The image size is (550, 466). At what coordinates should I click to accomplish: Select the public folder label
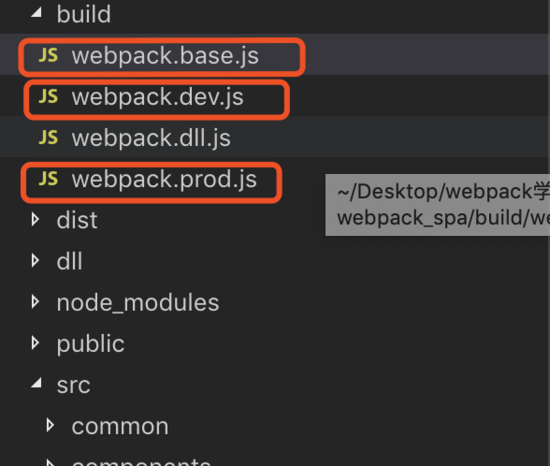pyautogui.click(x=90, y=344)
